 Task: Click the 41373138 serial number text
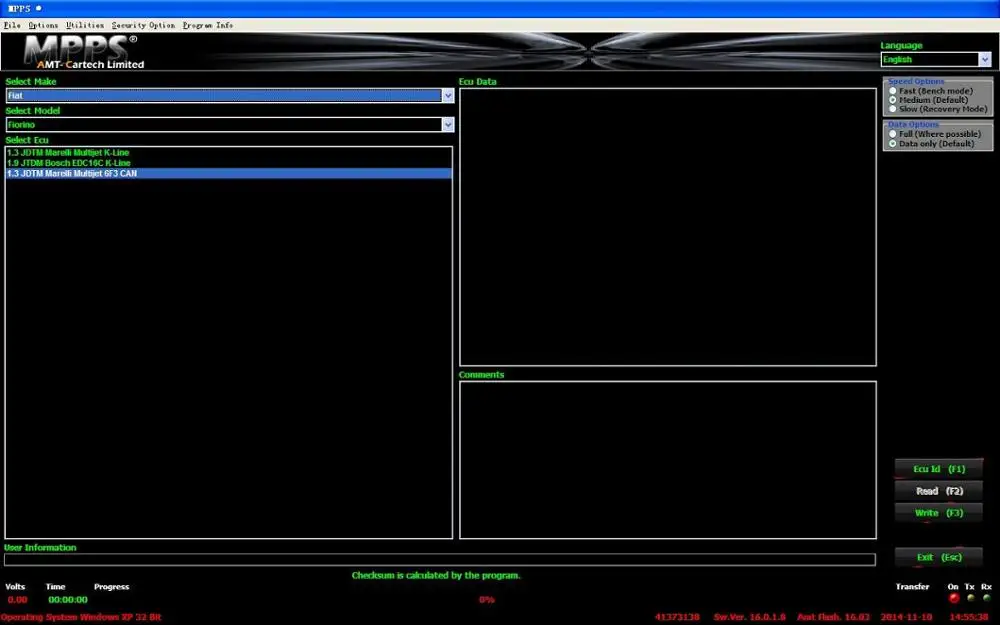677,617
